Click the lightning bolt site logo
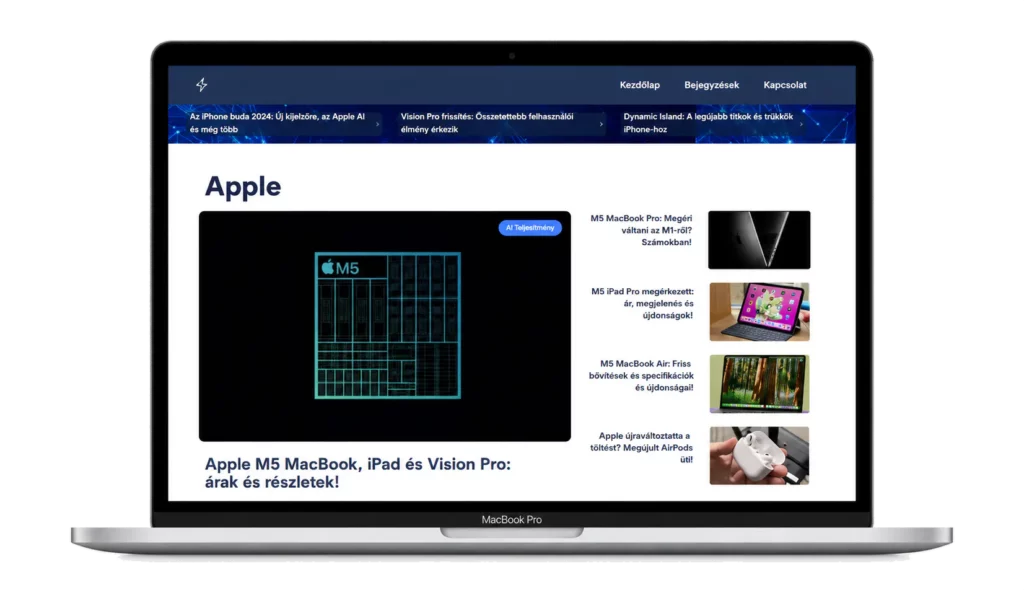This screenshot has width=1024, height=590. pyautogui.click(x=202, y=84)
